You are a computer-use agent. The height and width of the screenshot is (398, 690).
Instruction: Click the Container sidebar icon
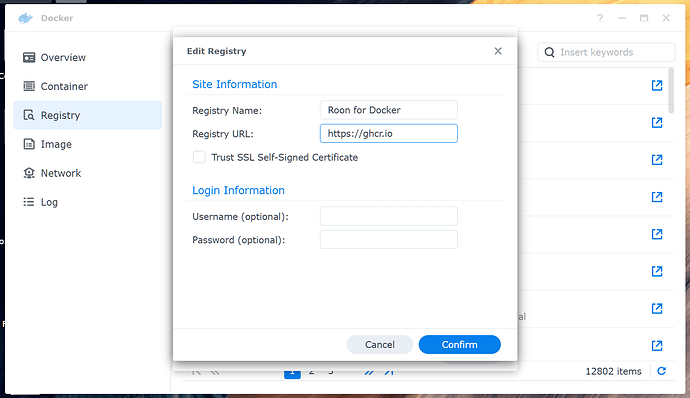pos(29,86)
